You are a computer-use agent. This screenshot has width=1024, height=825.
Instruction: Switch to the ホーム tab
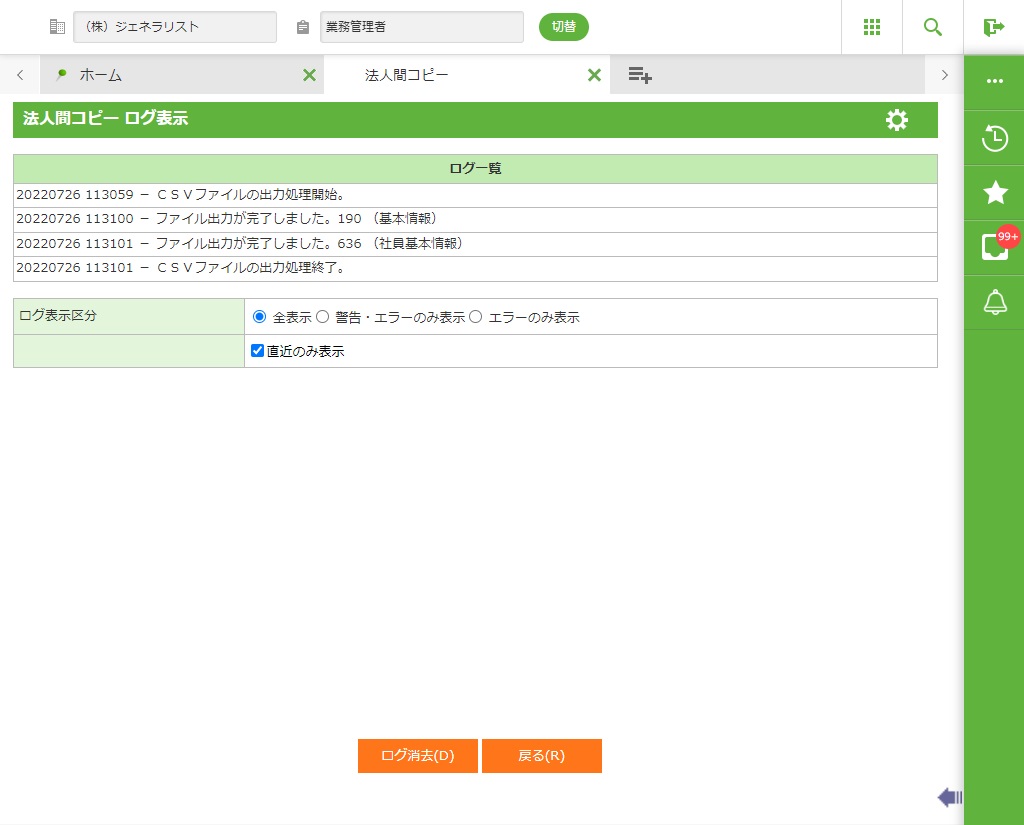click(x=101, y=75)
